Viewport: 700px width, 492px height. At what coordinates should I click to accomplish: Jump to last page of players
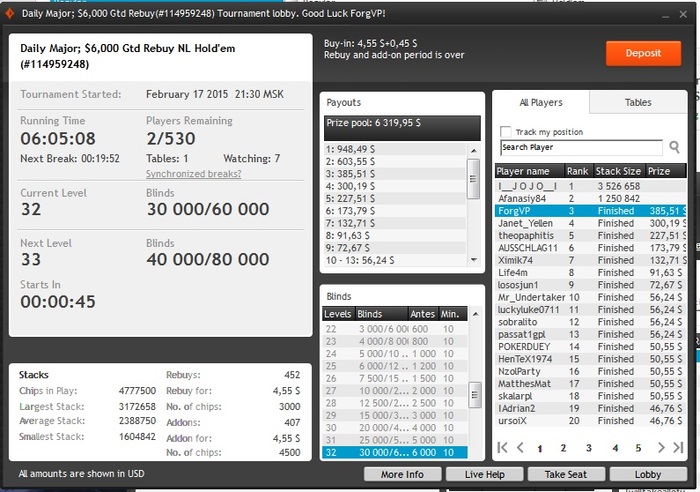678,447
